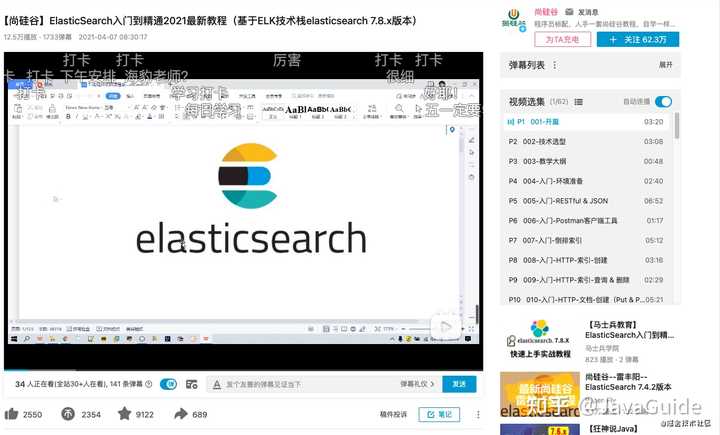Viewport: 720px width, 435px height.
Task: Send danmaku with the 发送 button
Action: pyautogui.click(x=459, y=384)
